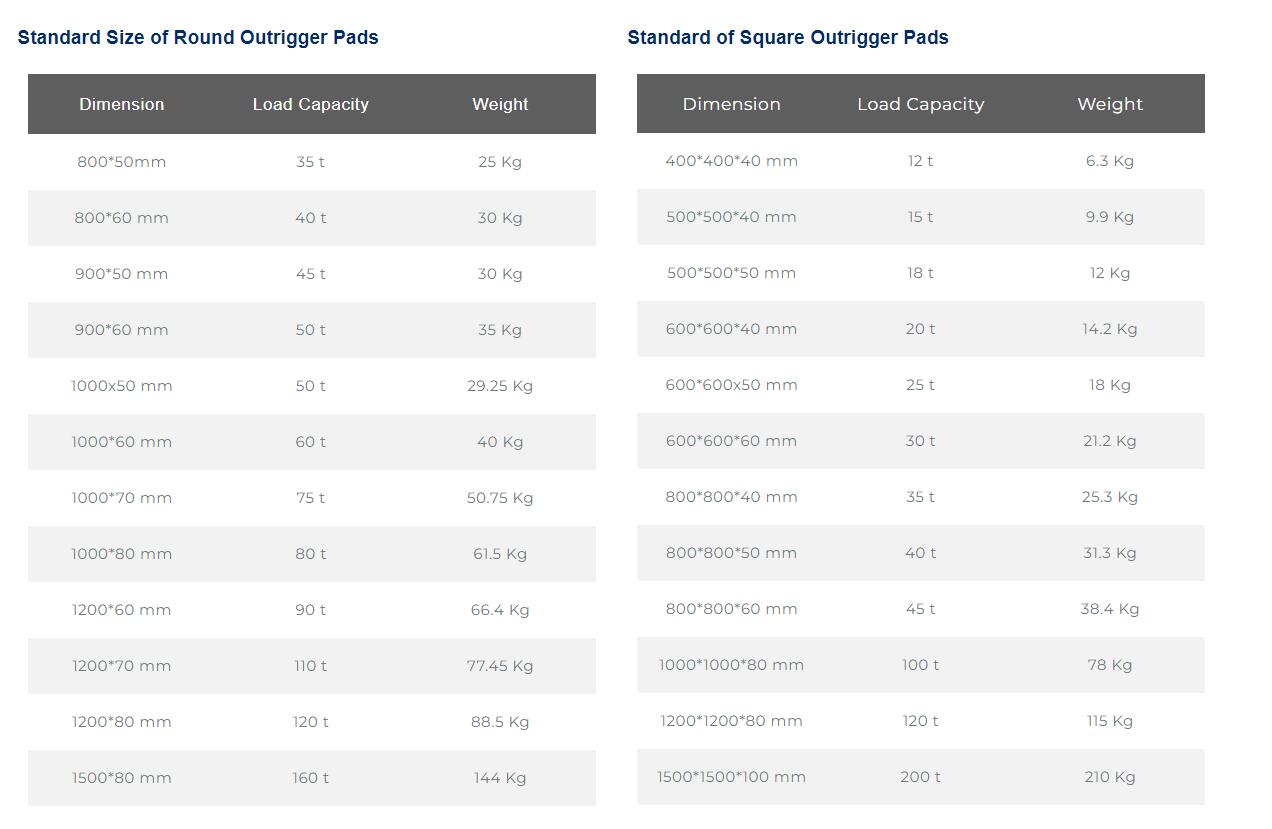The width and height of the screenshot is (1272, 829).
Task: Select the 1500*1500*100 mm dimension cell
Action: 732,777
